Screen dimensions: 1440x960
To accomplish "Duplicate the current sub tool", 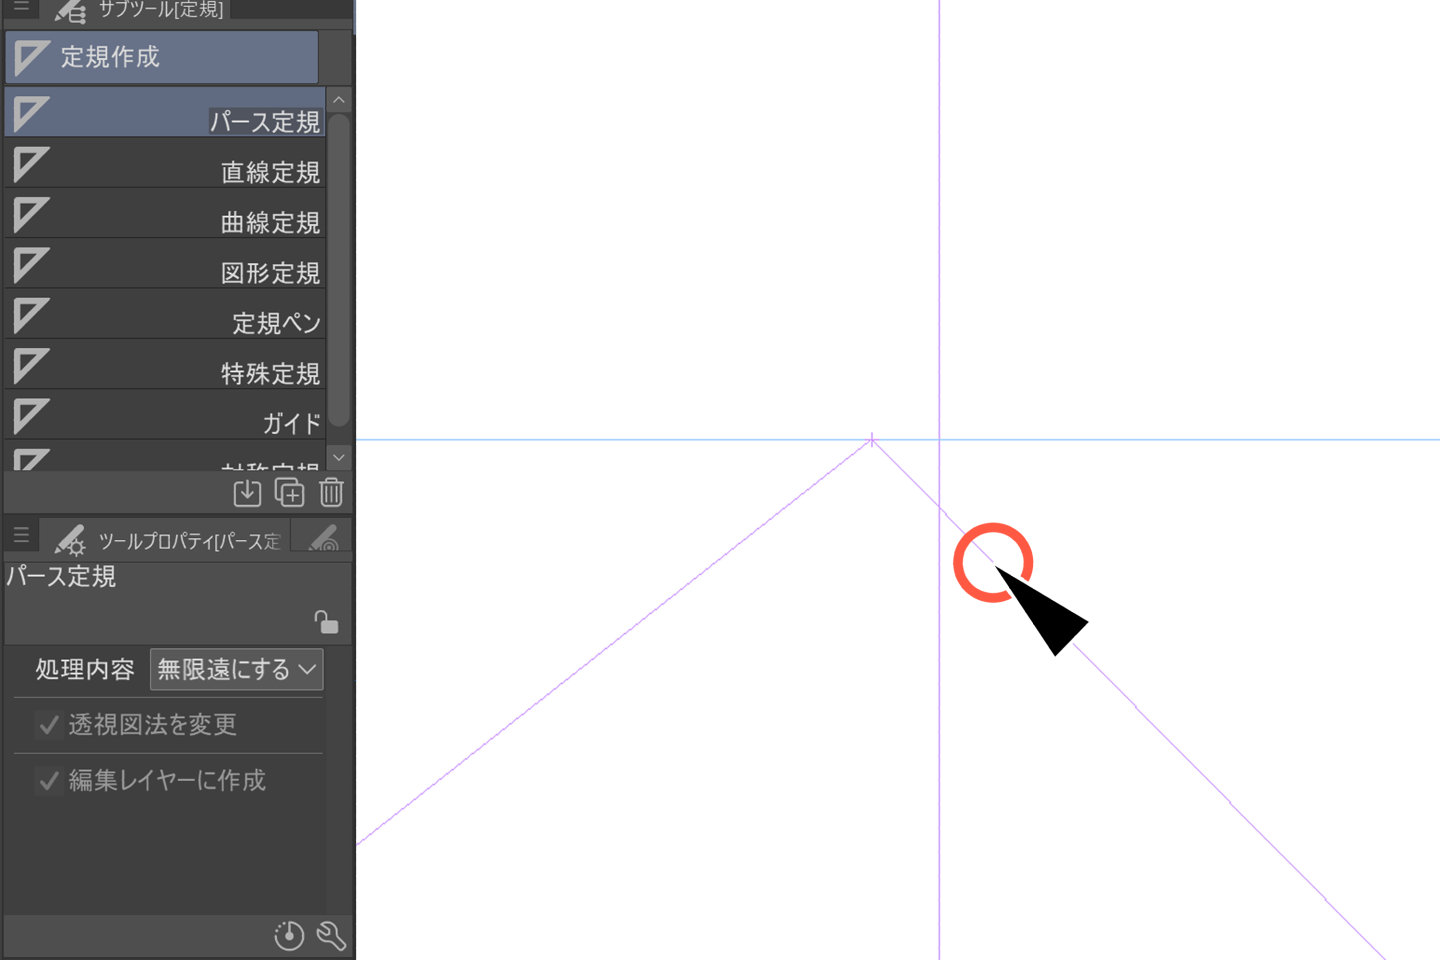I will [289, 493].
